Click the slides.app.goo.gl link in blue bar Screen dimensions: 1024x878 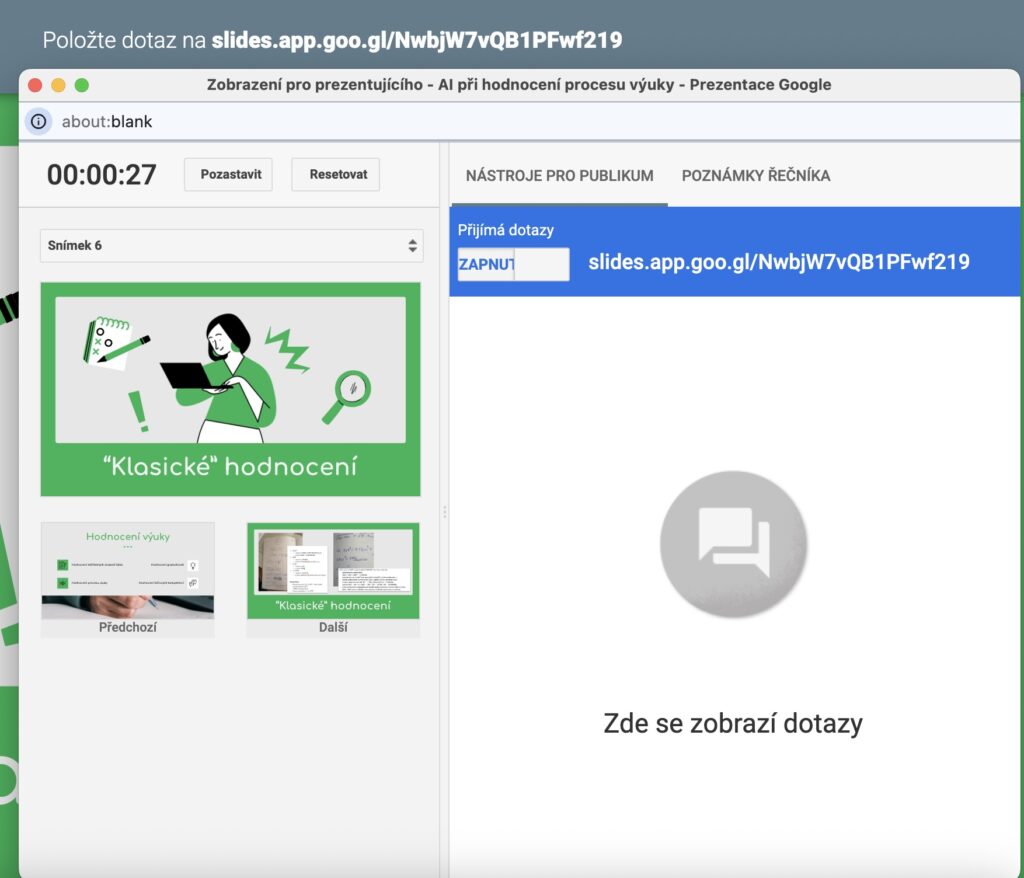(x=779, y=262)
